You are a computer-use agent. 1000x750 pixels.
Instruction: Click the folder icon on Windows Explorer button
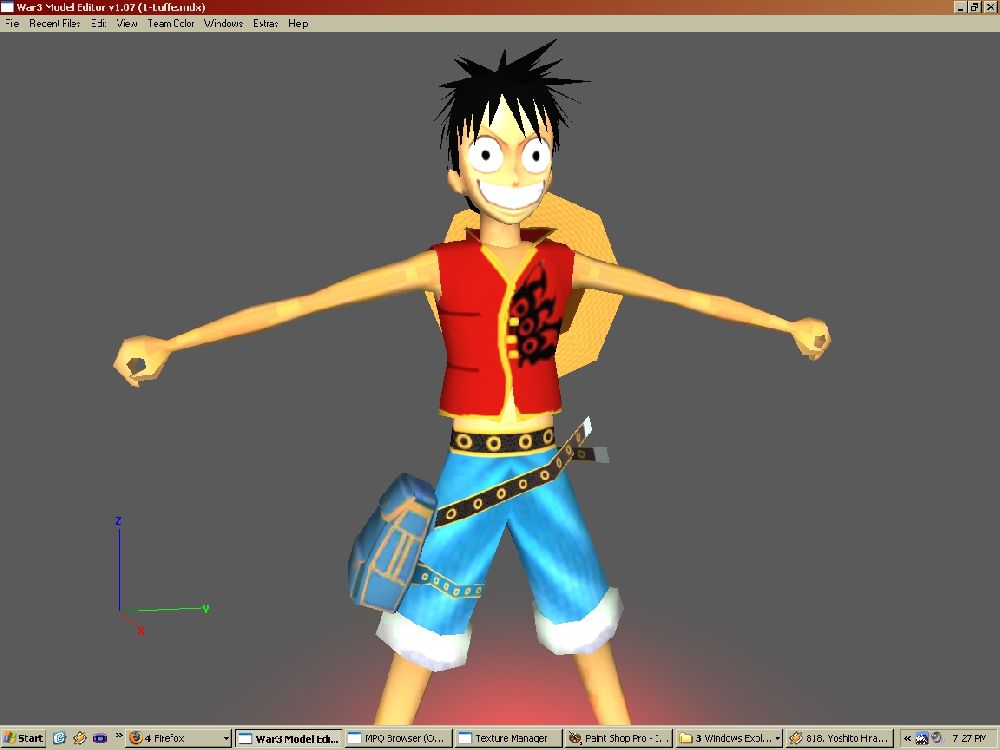click(x=686, y=739)
